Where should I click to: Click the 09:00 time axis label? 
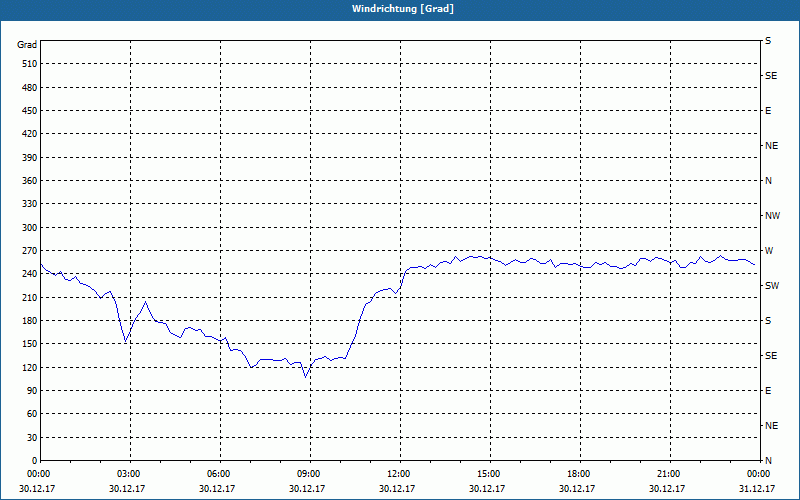point(310,474)
